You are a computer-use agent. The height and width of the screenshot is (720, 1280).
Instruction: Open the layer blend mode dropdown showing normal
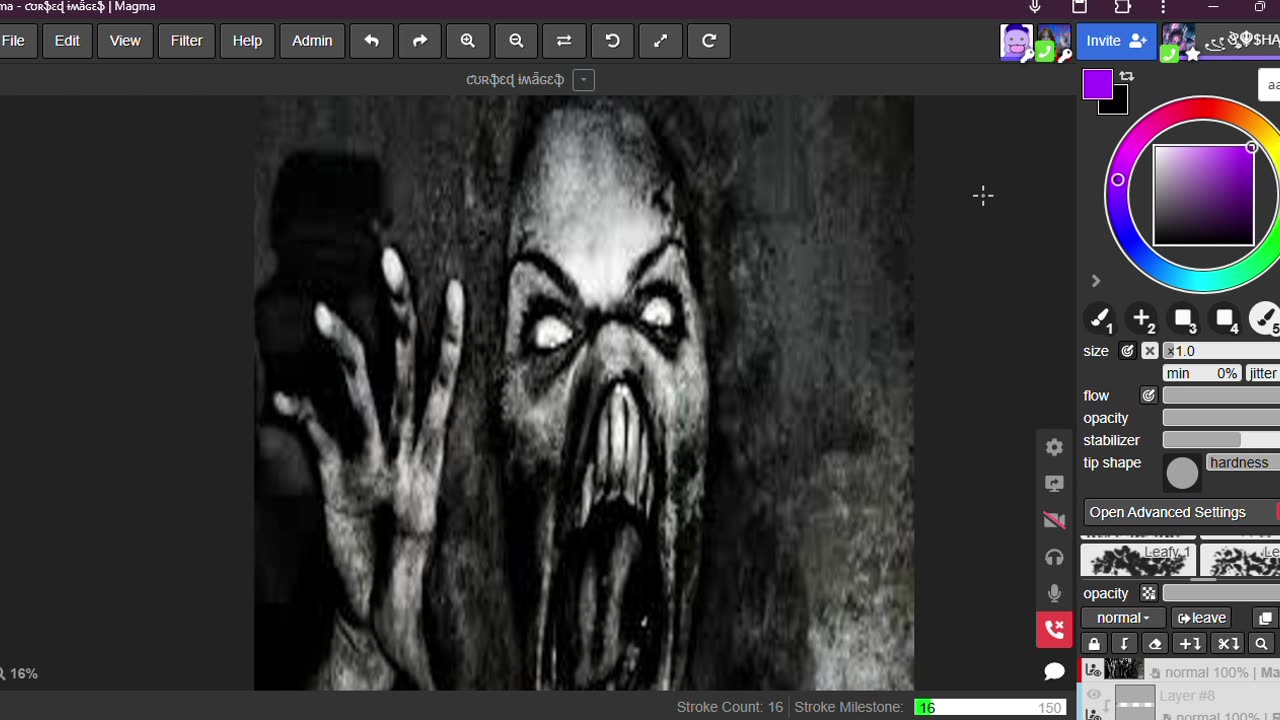coord(1123,618)
